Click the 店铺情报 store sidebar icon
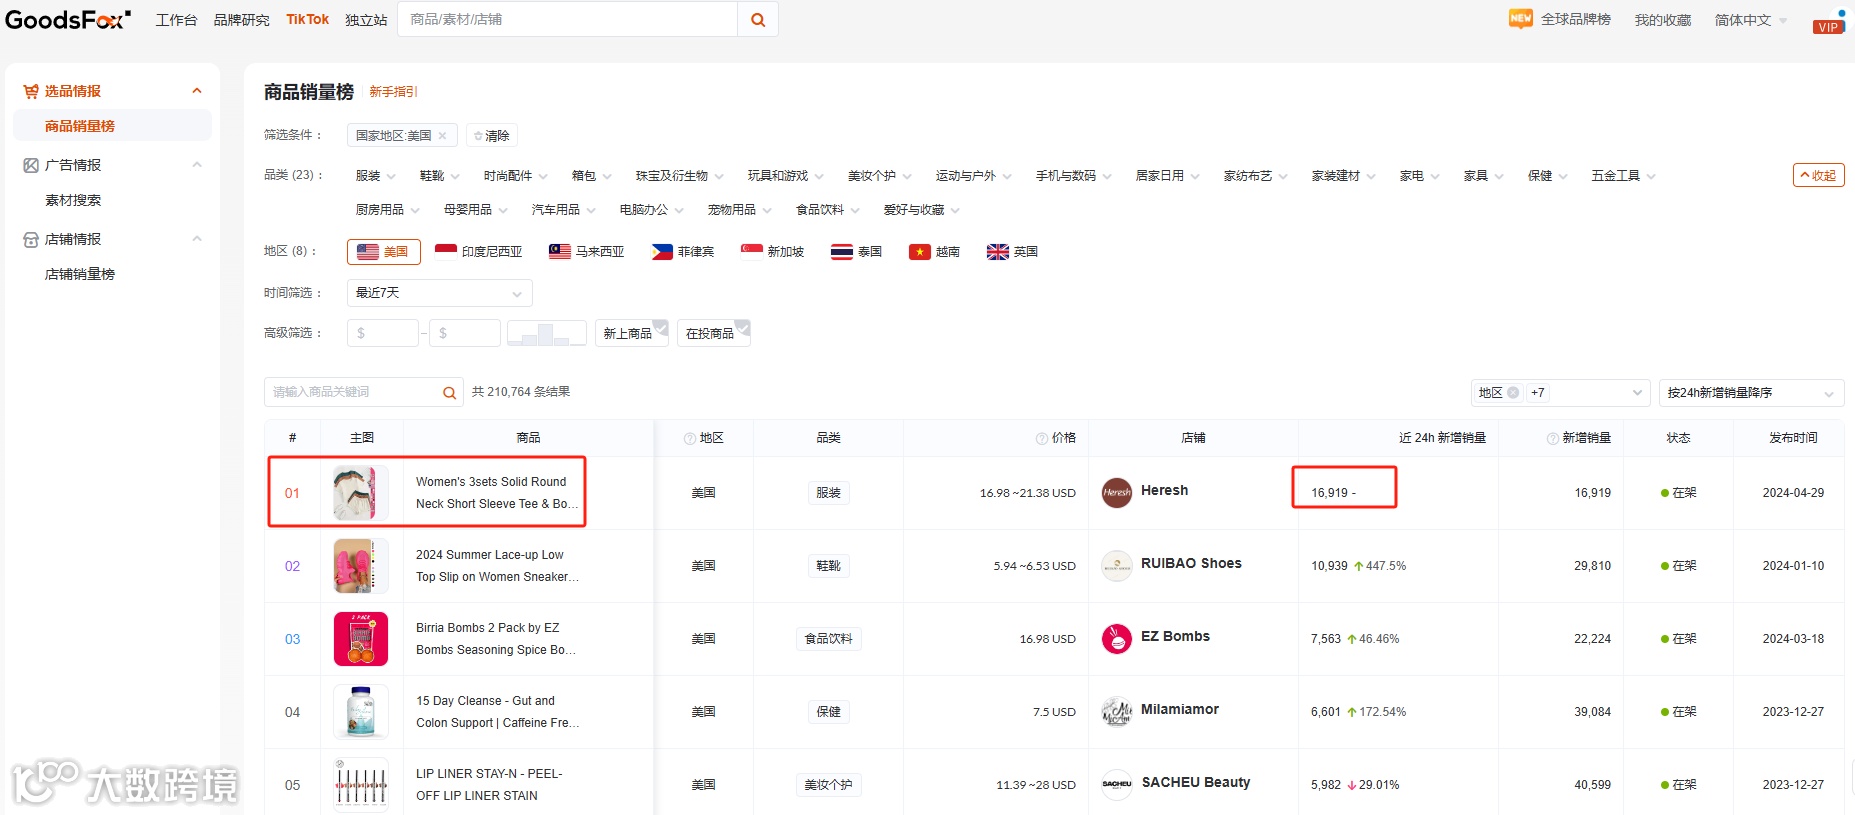This screenshot has height=815, width=1855. (x=31, y=239)
